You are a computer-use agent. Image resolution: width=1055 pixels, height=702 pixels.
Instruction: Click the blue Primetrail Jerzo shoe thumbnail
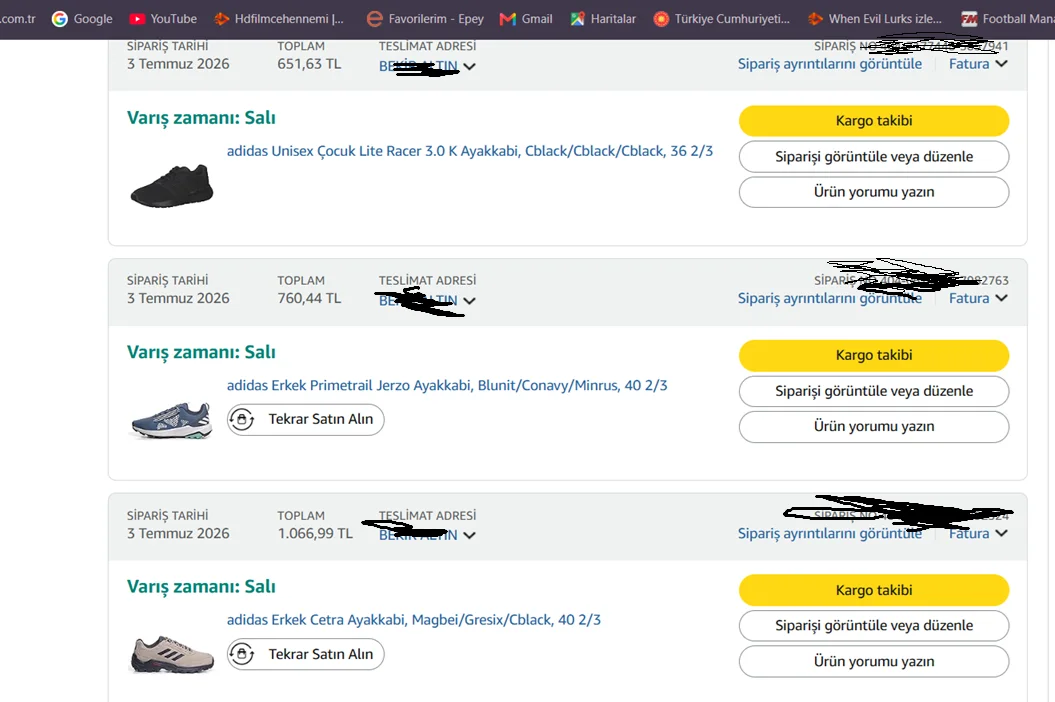click(172, 421)
